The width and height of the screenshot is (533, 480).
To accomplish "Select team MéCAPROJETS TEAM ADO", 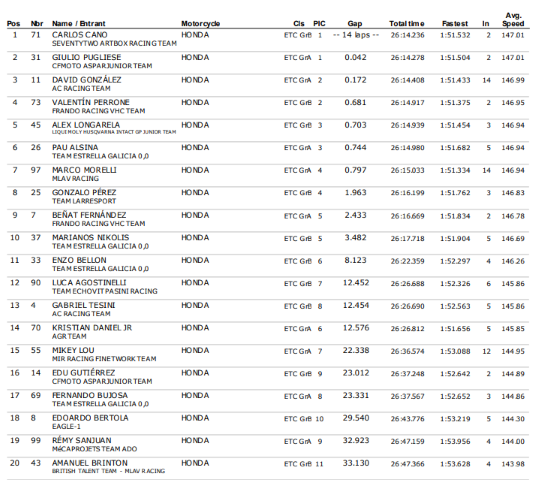I will 94,449.
